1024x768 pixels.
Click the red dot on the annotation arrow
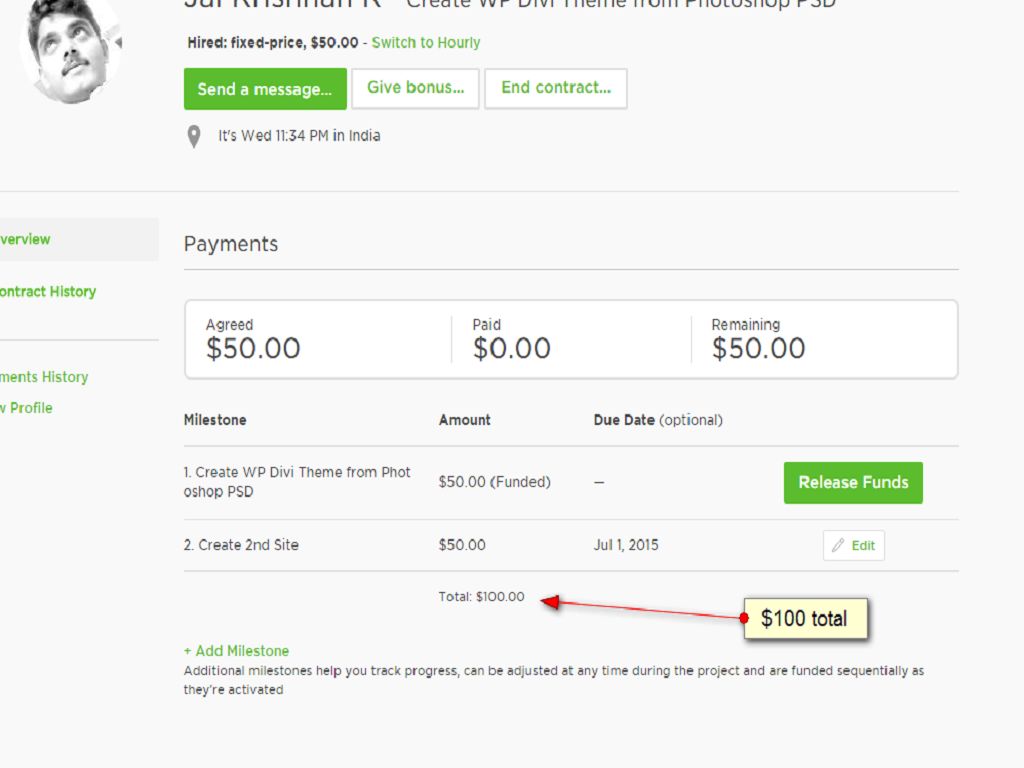744,618
